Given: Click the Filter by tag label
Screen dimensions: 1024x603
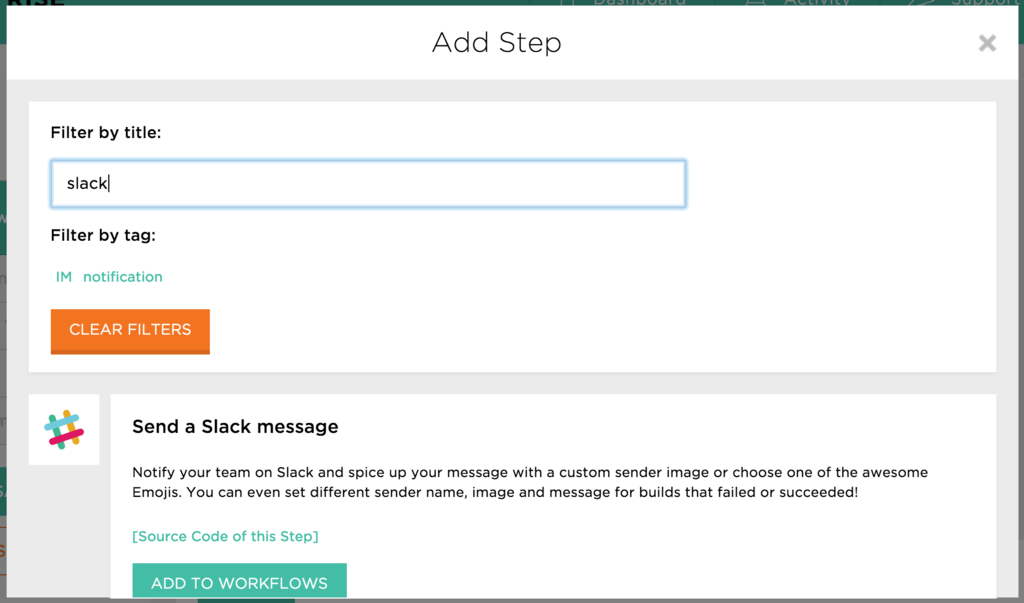Looking at the screenshot, I should tap(103, 235).
